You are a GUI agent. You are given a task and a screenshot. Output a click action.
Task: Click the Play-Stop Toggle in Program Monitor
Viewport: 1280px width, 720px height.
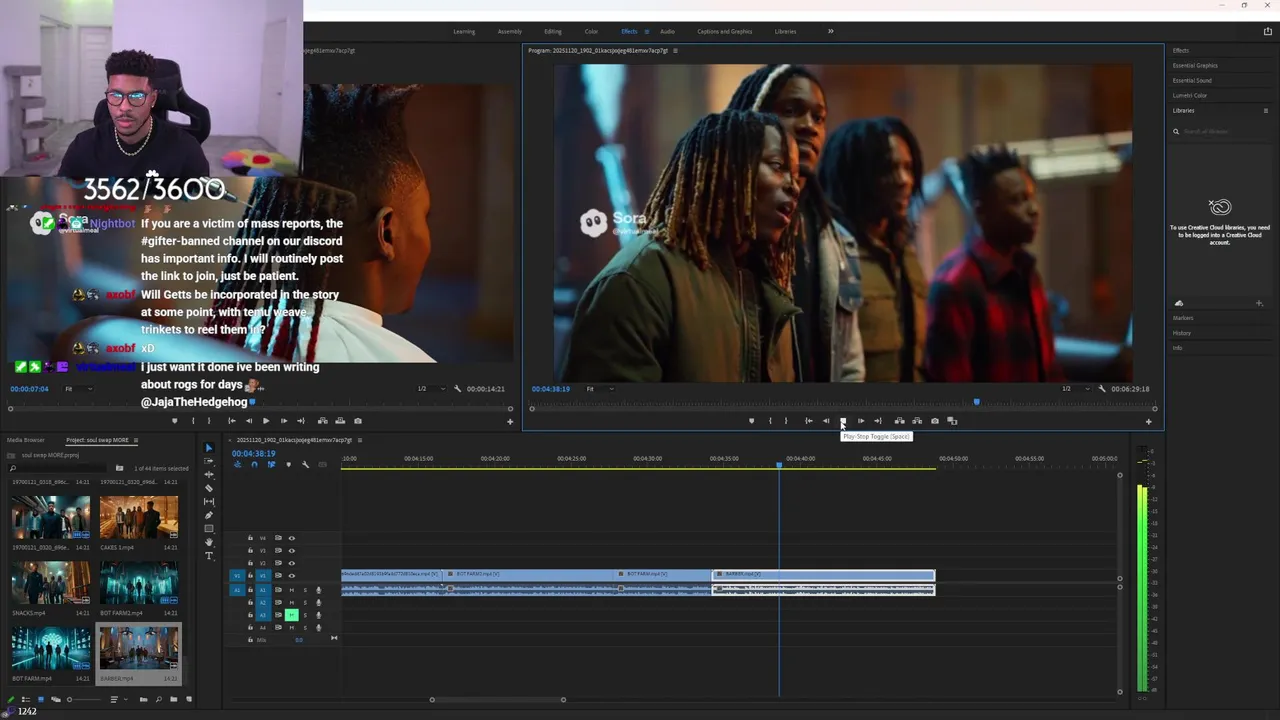(843, 421)
